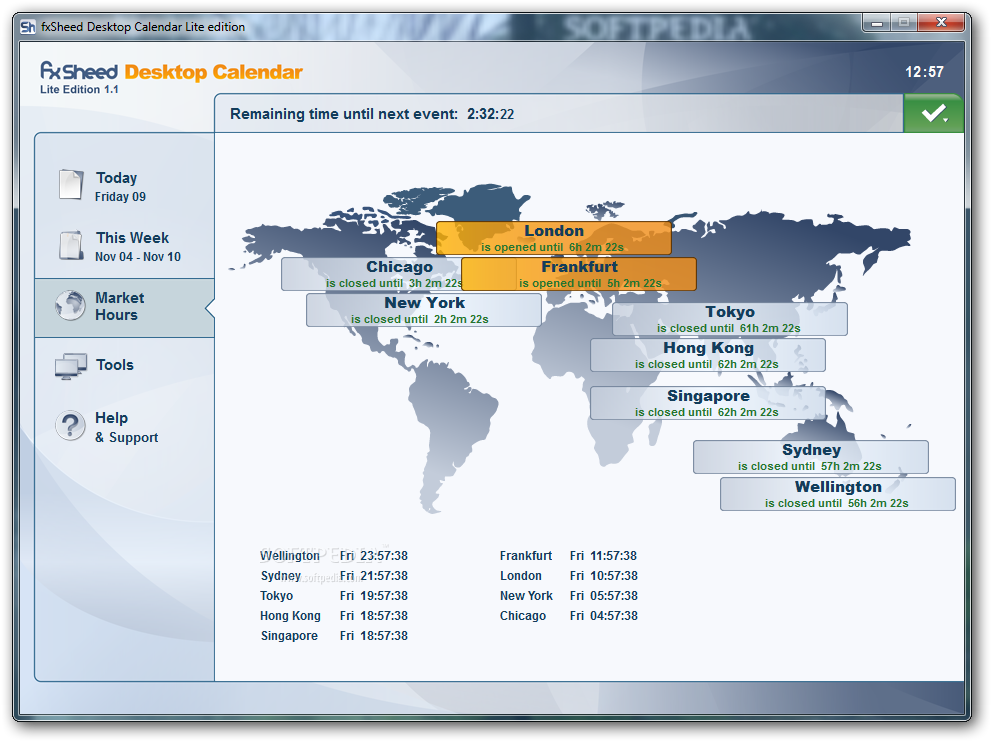This screenshot has width=992, height=742.
Task: Select the Wellington market box
Action: (x=838, y=493)
